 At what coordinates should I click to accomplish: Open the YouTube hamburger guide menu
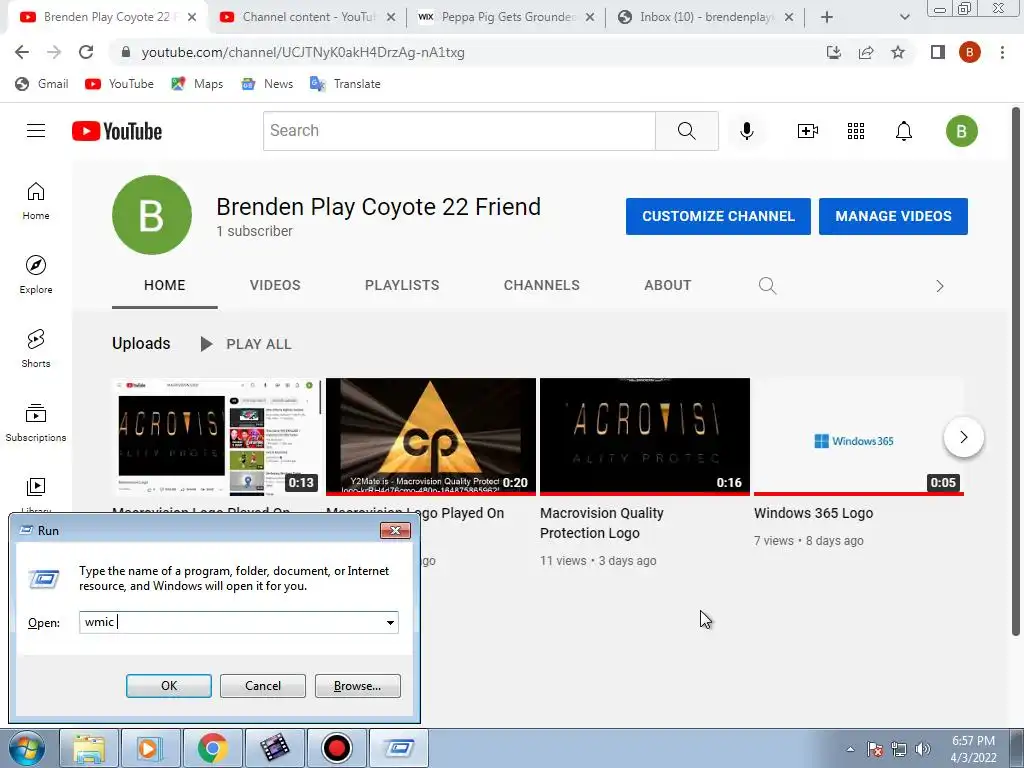tap(36, 131)
